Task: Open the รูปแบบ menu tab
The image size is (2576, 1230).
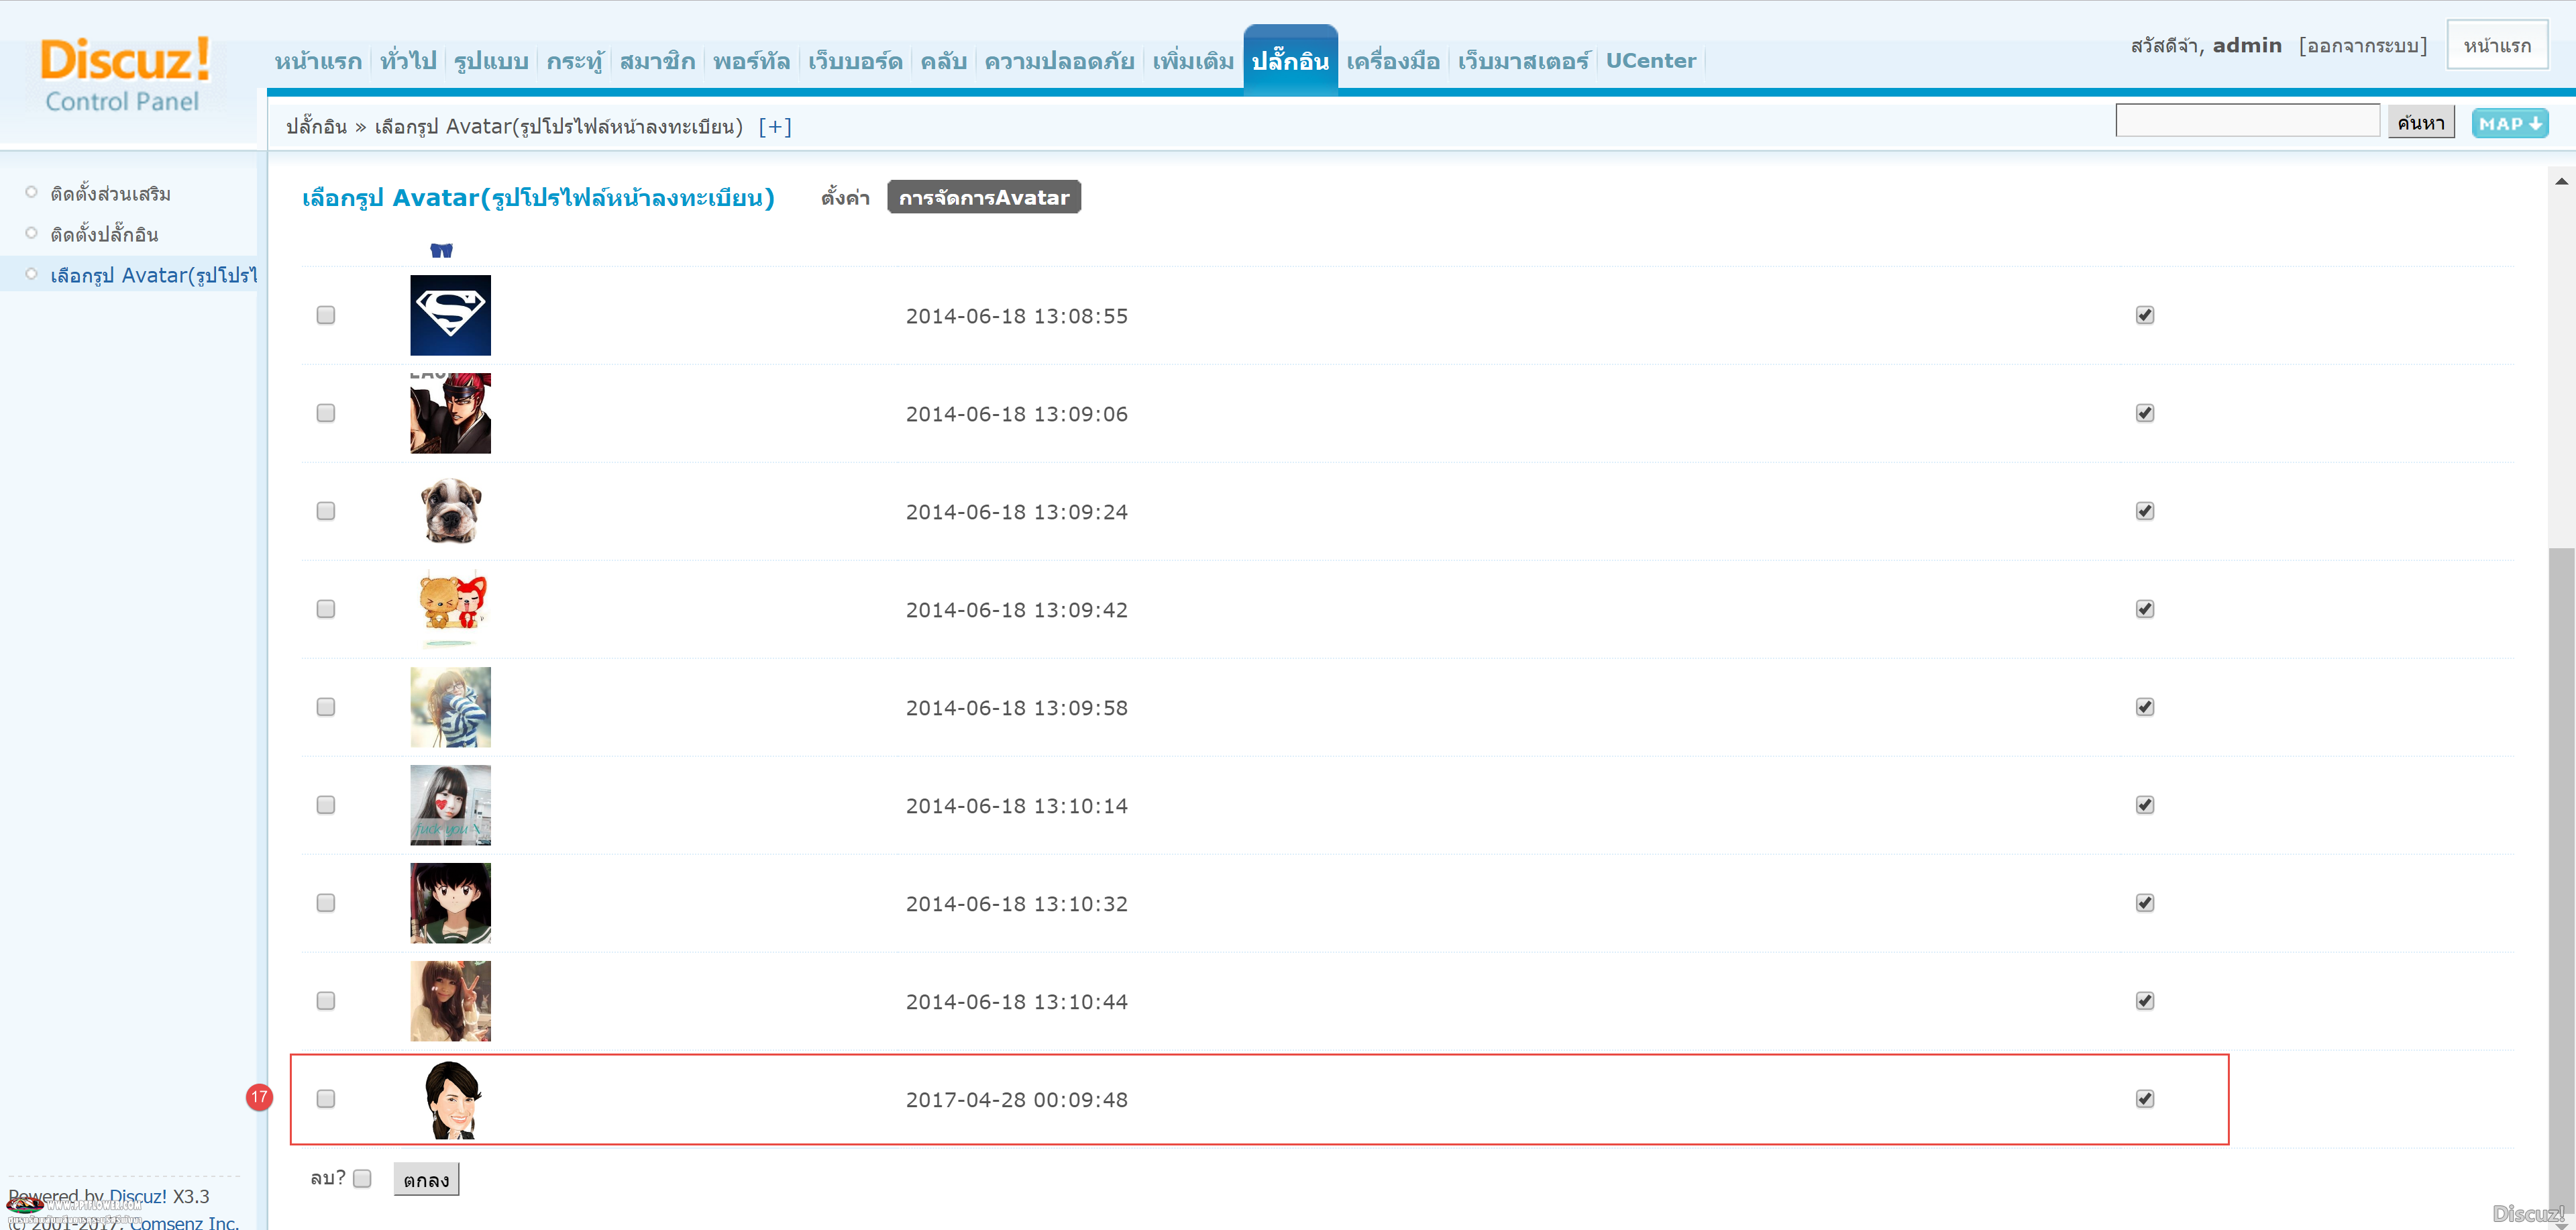Action: [491, 61]
